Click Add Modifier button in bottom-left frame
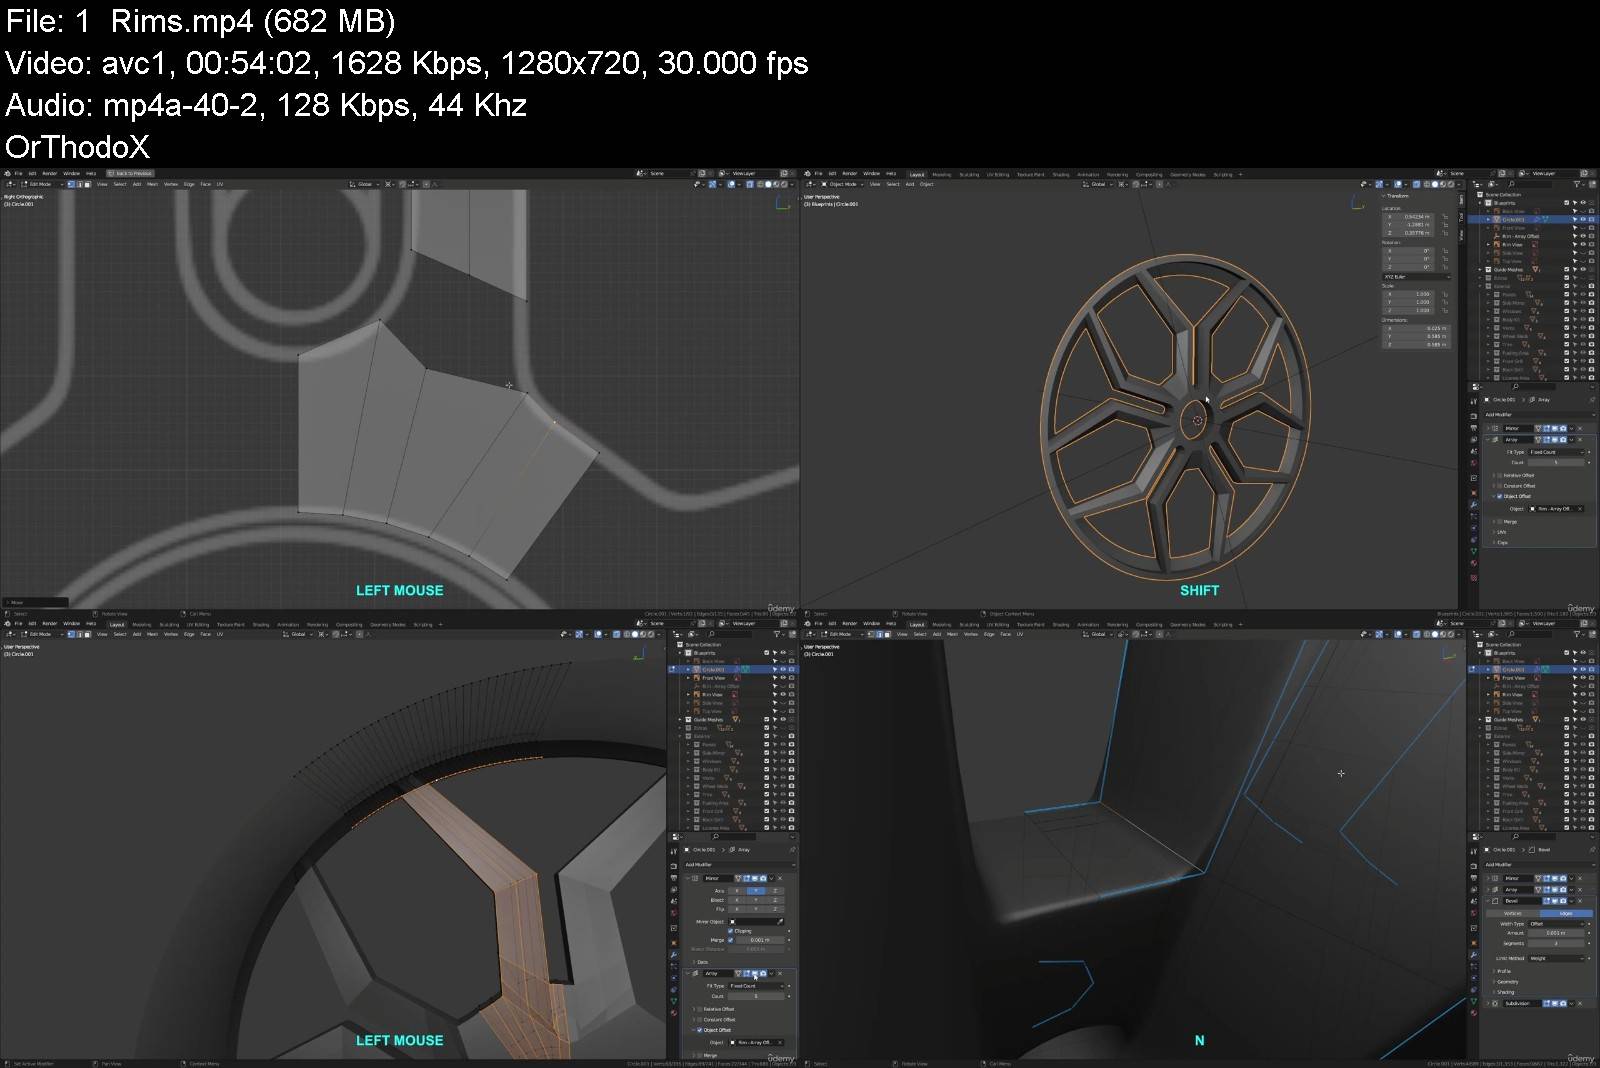The image size is (1600, 1068). 739,865
